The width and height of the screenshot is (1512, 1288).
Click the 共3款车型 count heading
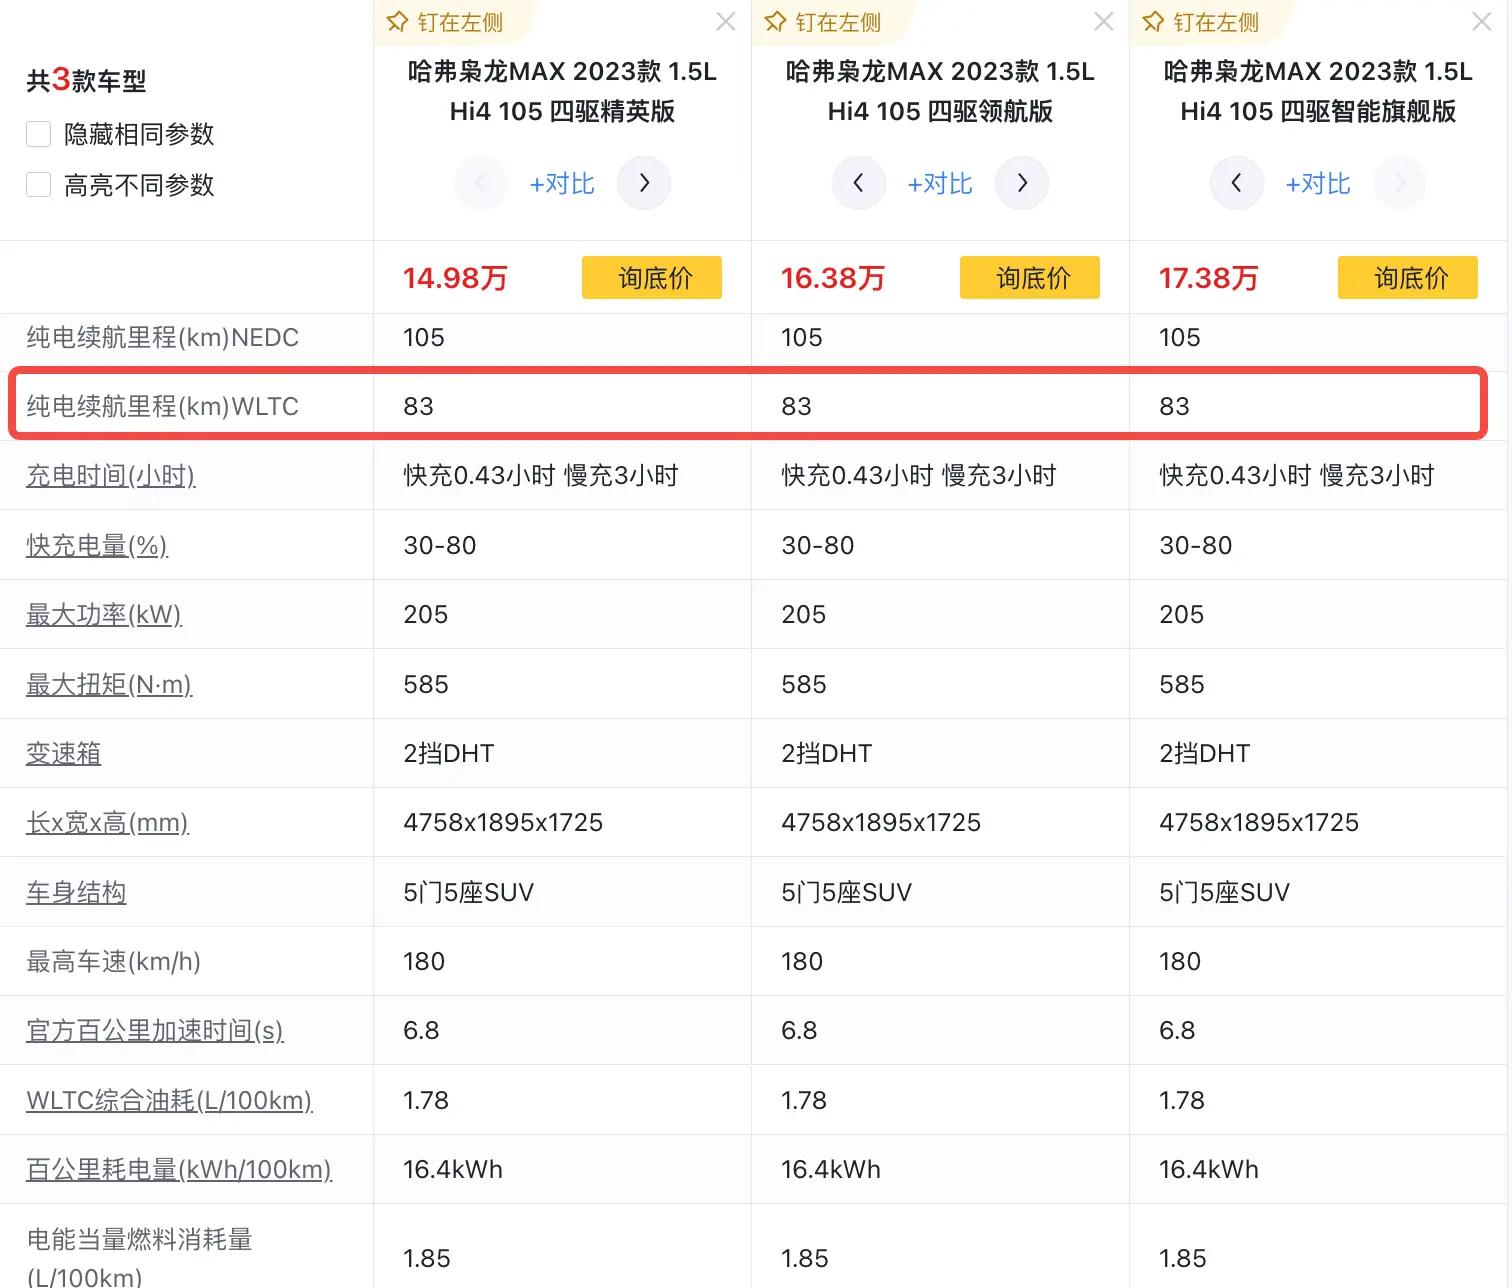86,80
